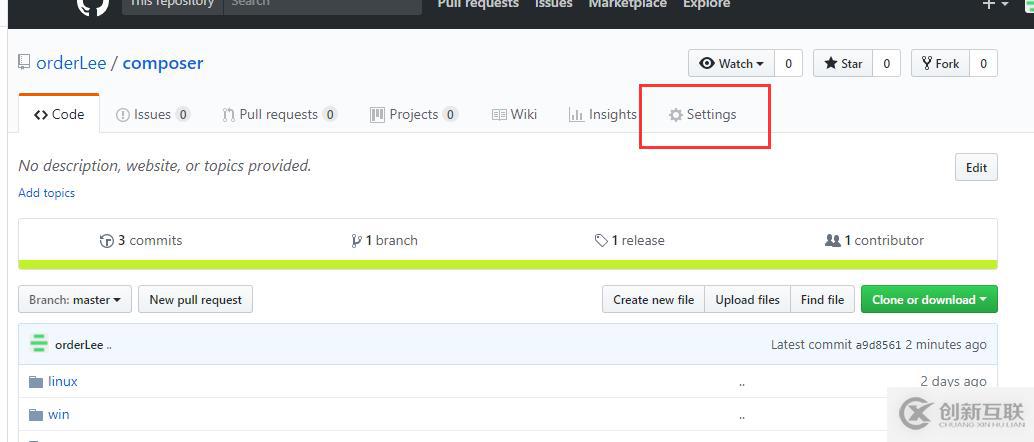Go to the Wiki tab

[x=514, y=114]
